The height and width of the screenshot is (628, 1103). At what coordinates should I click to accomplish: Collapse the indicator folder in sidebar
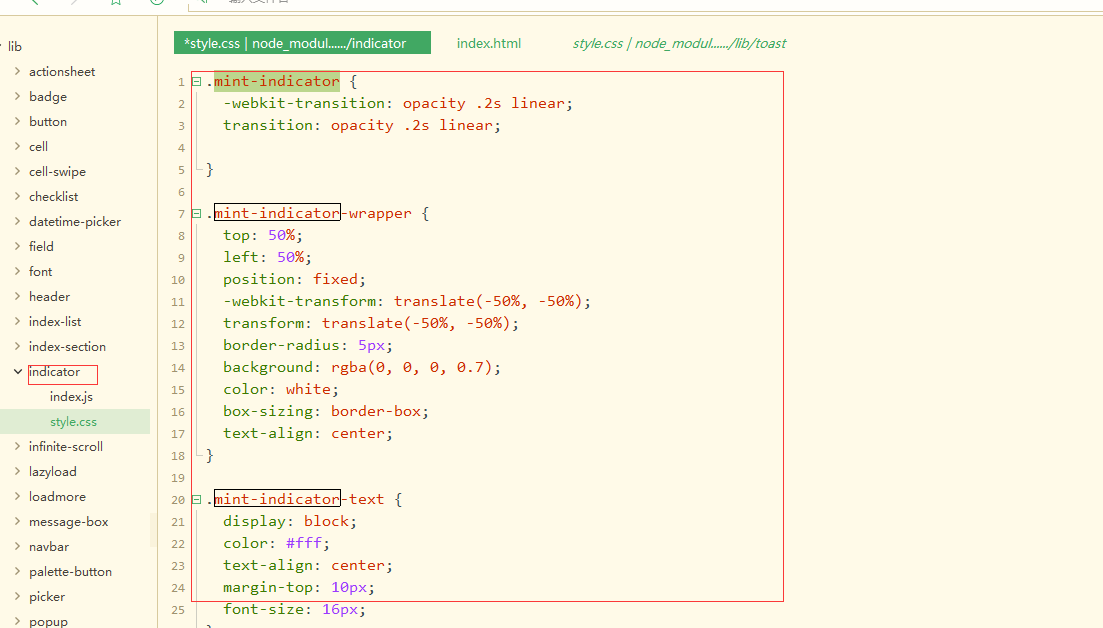click(x=16, y=373)
